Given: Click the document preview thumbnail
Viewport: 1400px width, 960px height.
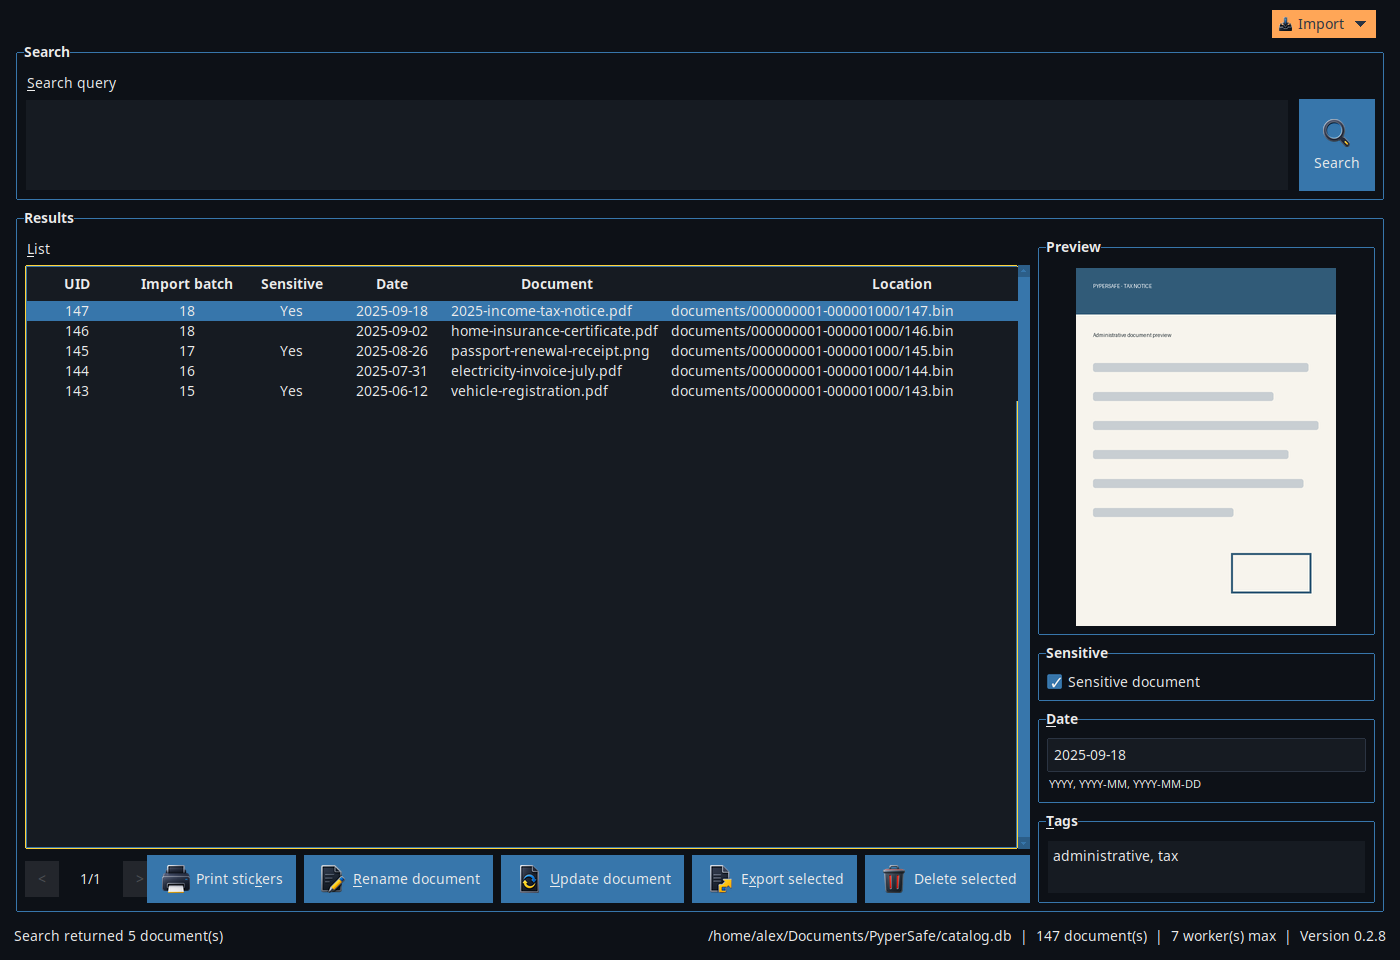Looking at the screenshot, I should click(x=1206, y=447).
